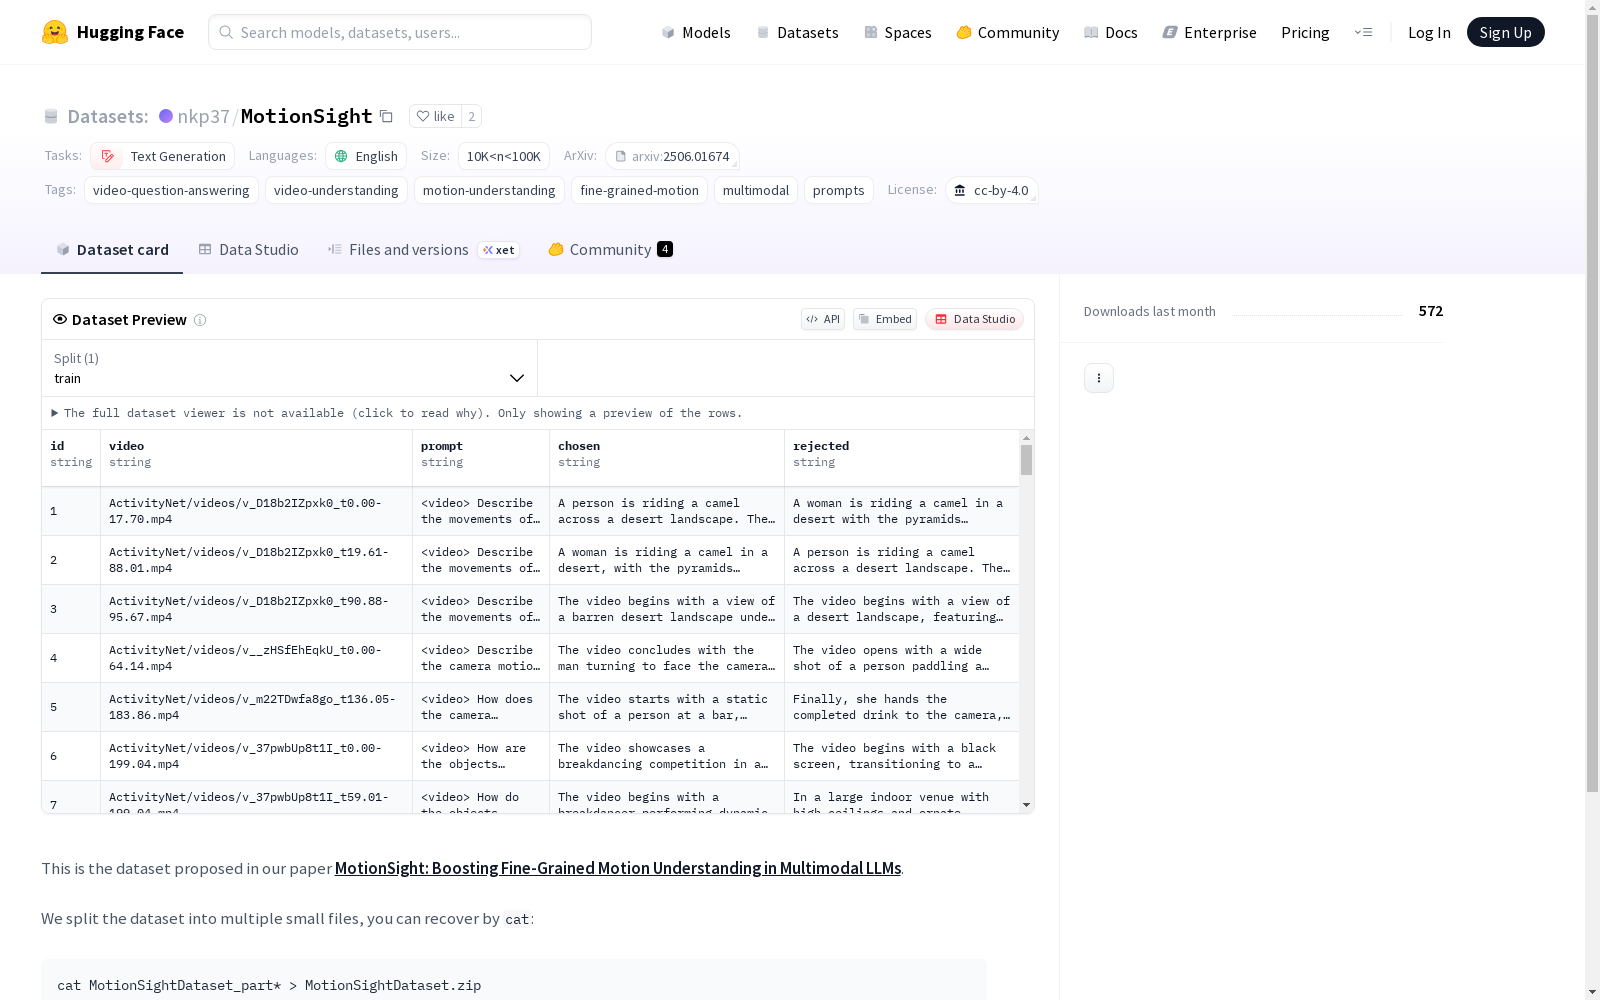1600x1000 pixels.
Task: Click the multimodal tag
Action: coord(756,190)
